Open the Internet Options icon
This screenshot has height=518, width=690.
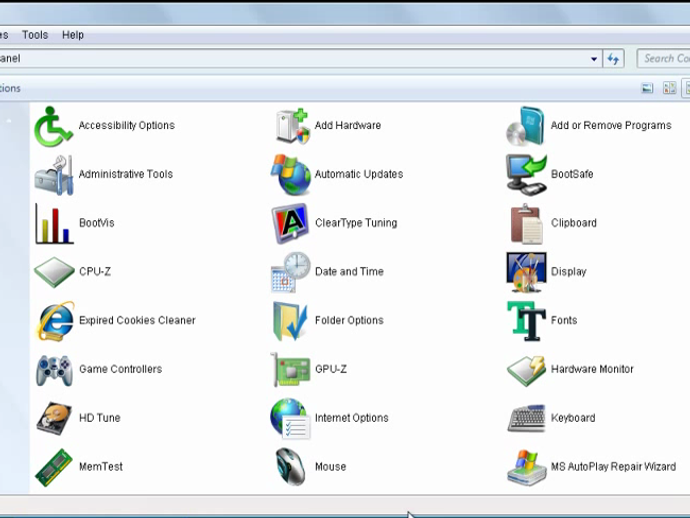pos(290,419)
